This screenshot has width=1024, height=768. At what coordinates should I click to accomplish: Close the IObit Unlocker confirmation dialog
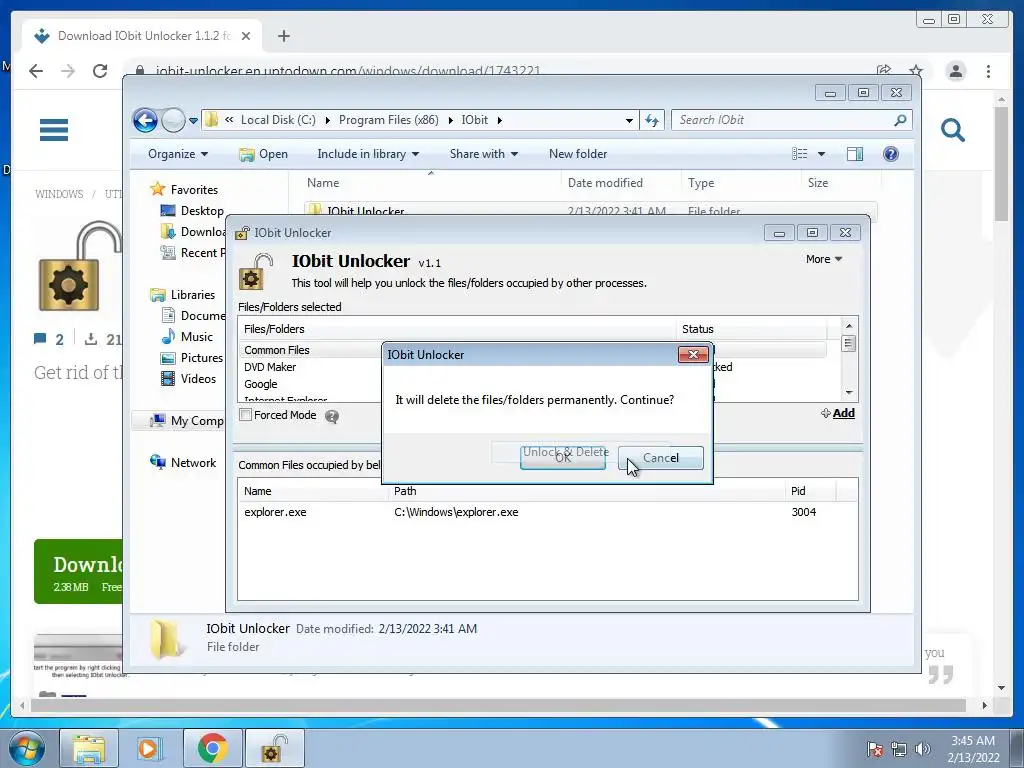tap(693, 355)
